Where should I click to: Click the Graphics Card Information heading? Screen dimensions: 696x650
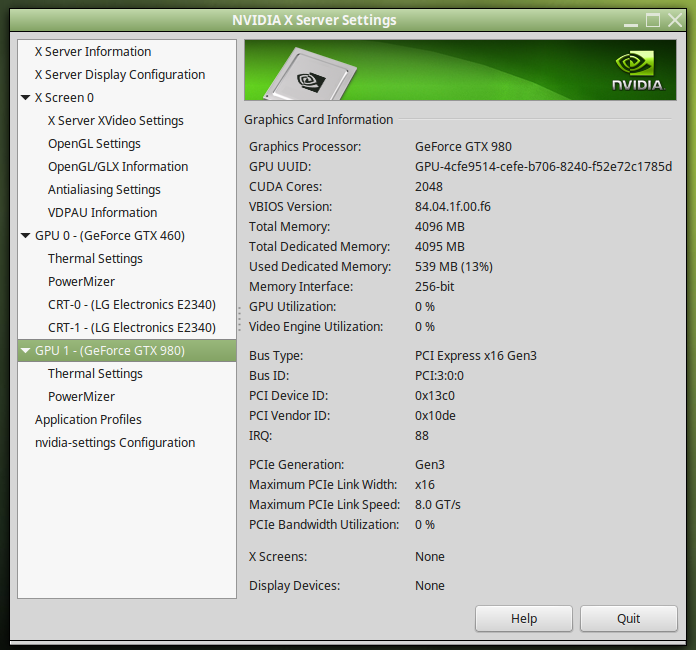tap(318, 119)
